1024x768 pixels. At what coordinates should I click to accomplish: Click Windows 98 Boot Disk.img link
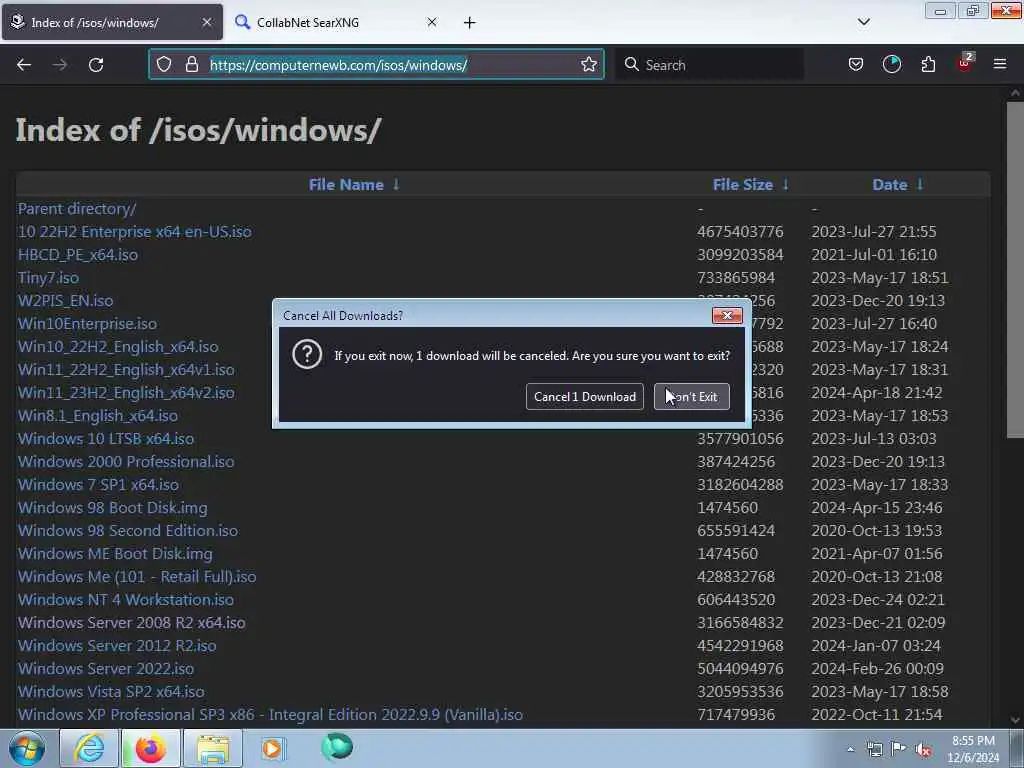tap(112, 507)
